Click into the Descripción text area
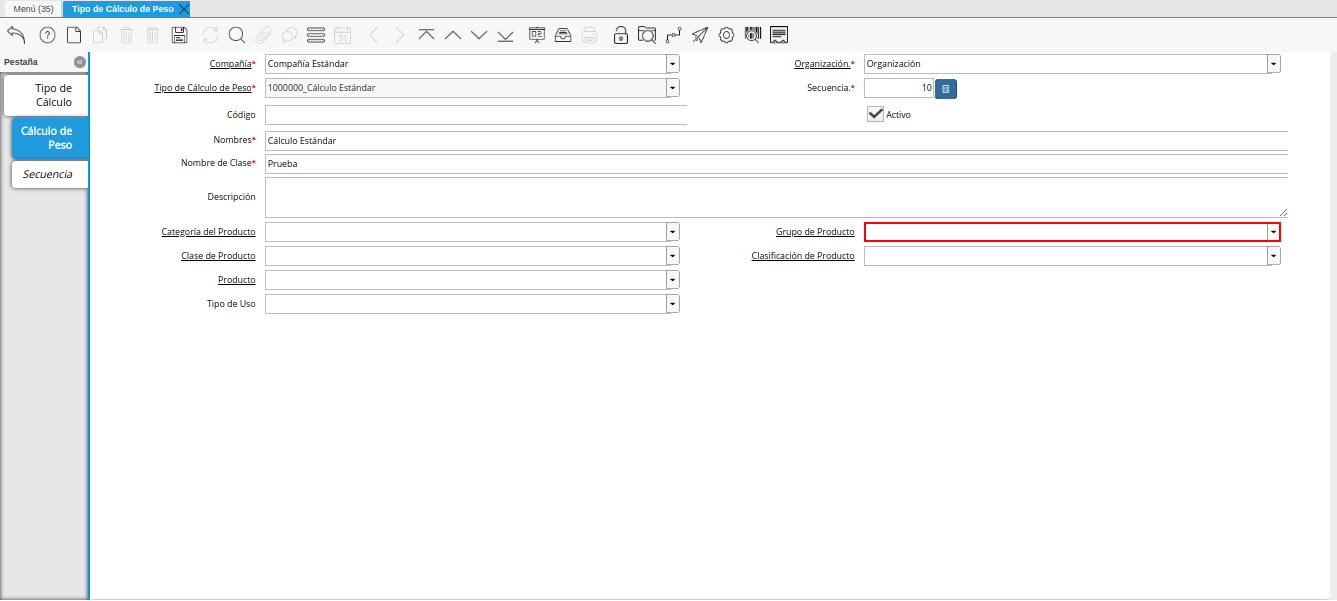 [776, 198]
